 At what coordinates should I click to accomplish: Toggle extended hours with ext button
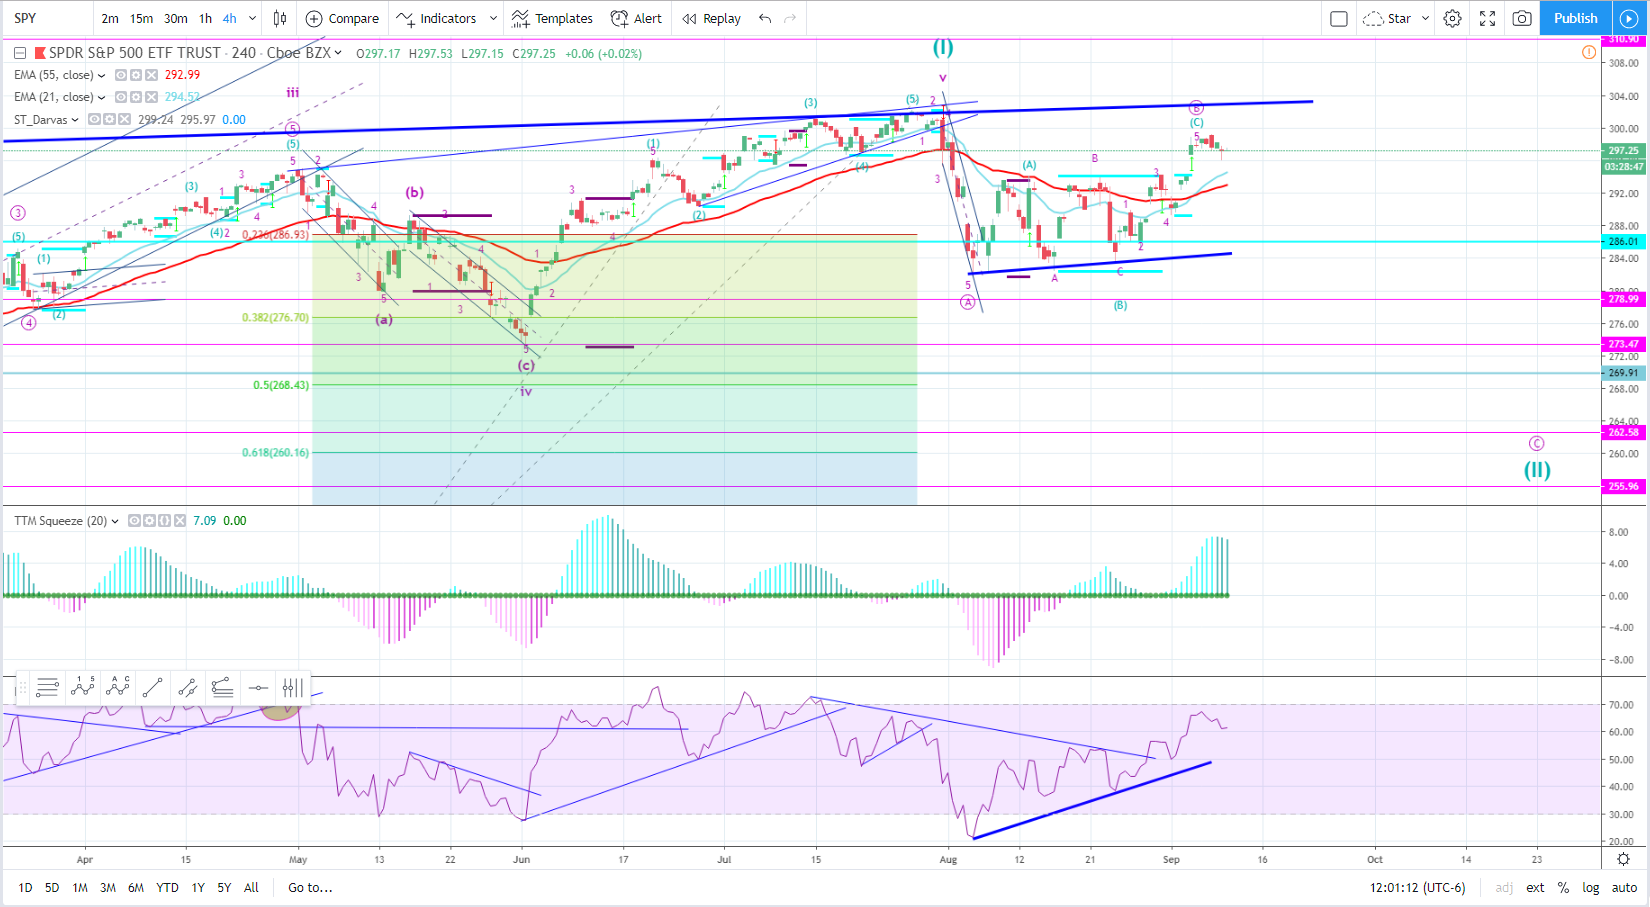tap(1535, 888)
